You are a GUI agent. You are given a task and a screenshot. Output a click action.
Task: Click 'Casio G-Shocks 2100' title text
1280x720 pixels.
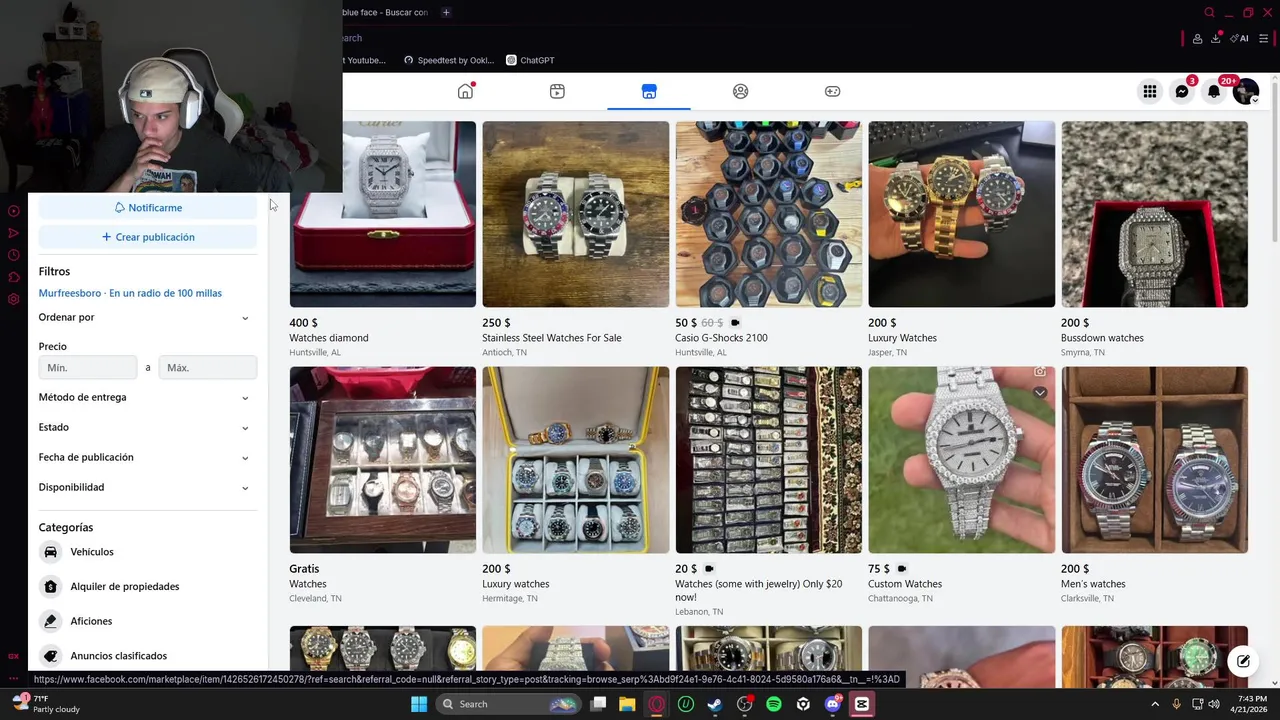pyautogui.click(x=721, y=338)
